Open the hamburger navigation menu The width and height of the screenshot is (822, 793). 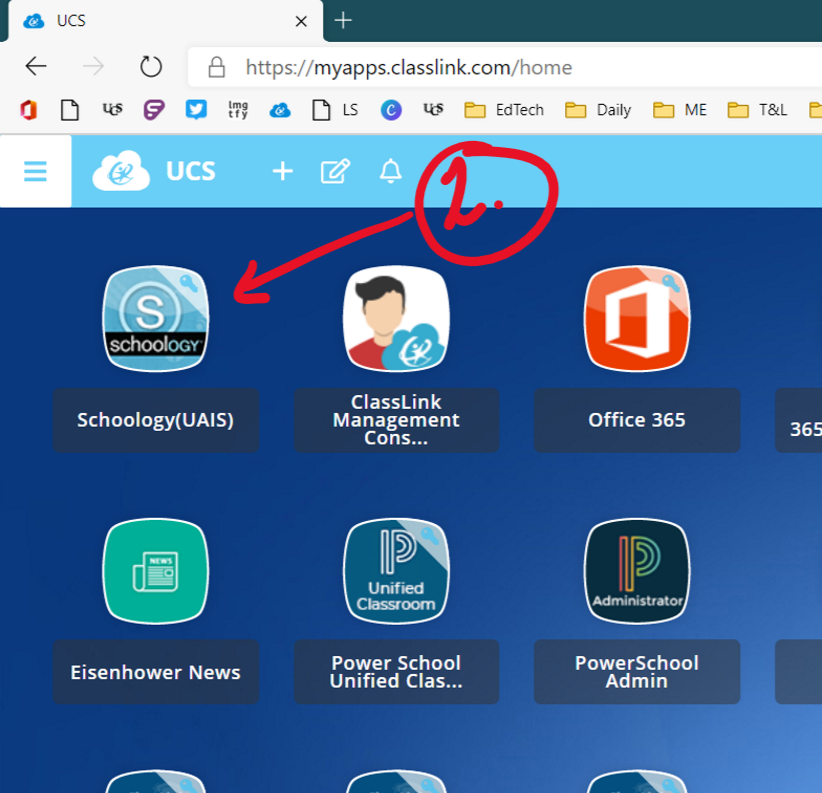[35, 171]
